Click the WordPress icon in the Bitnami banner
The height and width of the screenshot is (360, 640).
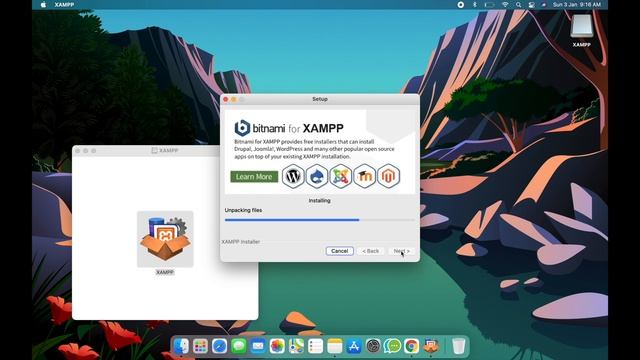pos(293,176)
